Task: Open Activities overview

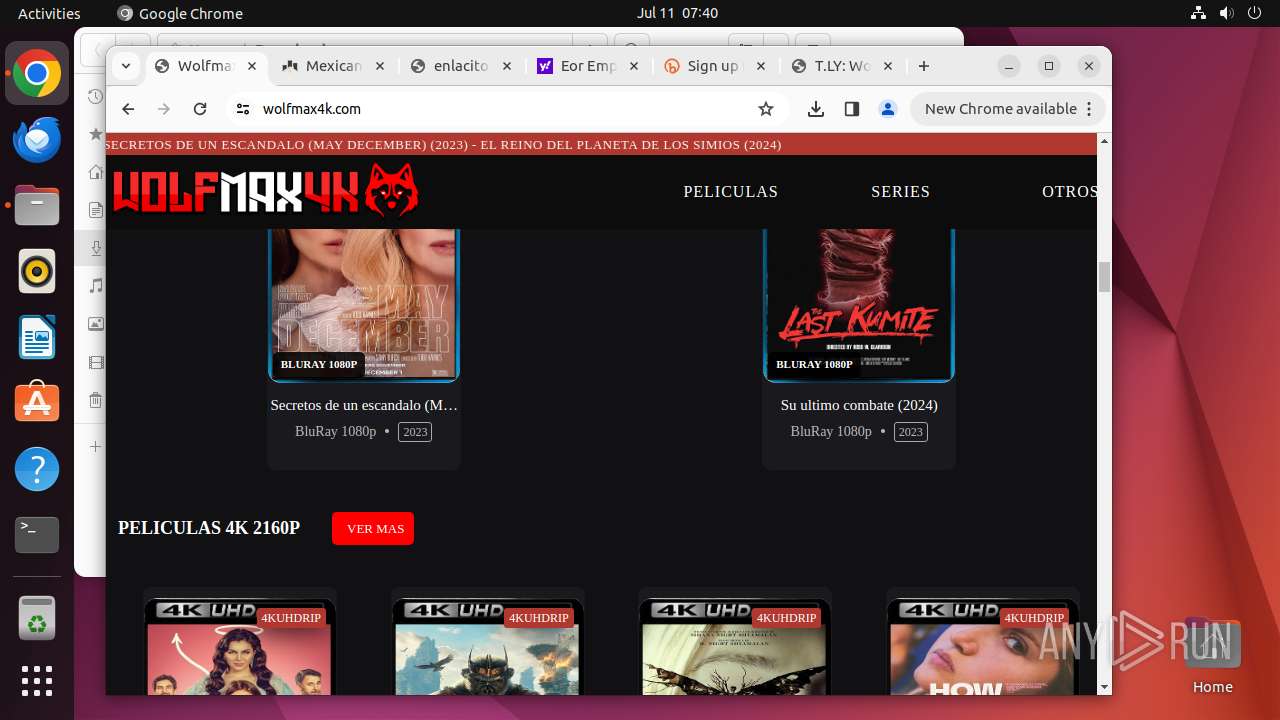Action: click(49, 13)
